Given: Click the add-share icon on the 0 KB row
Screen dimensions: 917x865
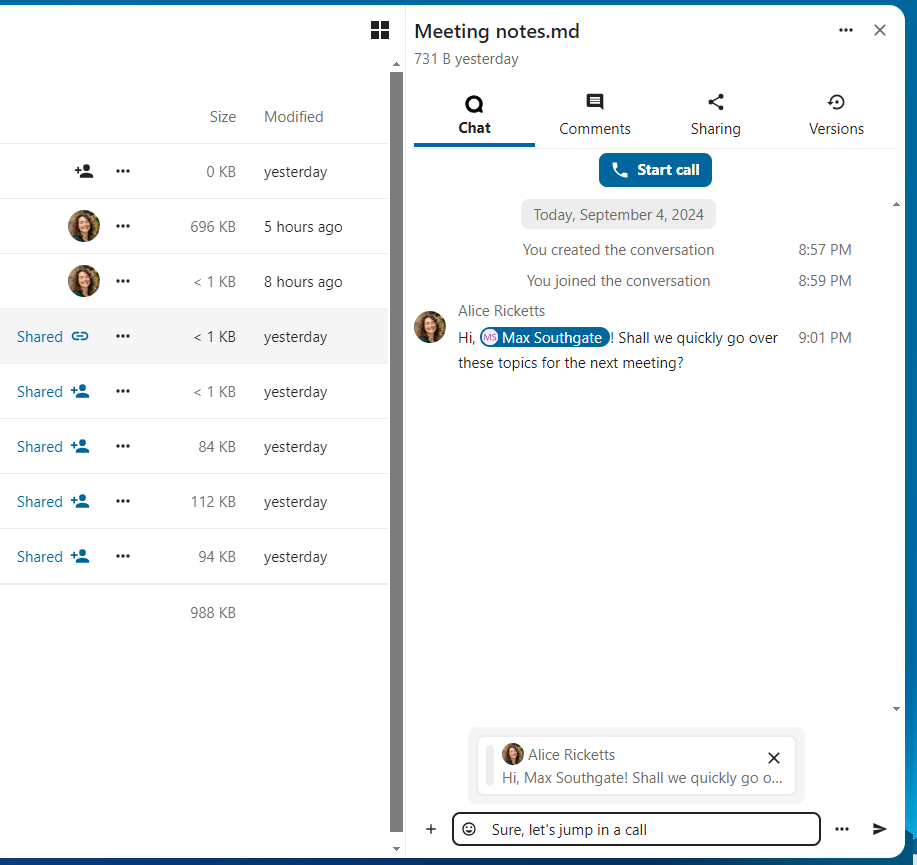Looking at the screenshot, I should [84, 171].
